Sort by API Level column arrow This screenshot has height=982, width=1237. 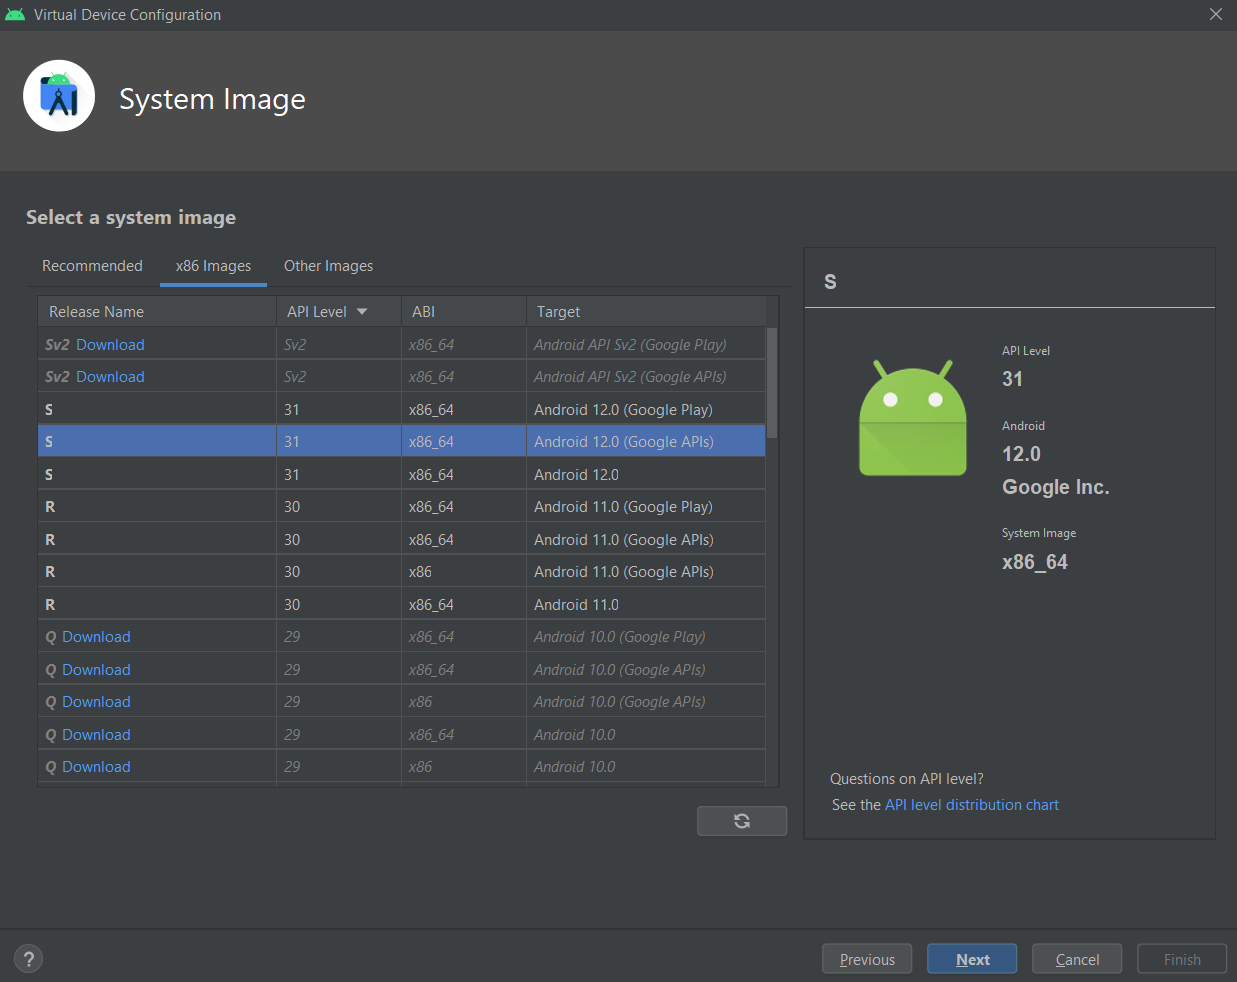[x=362, y=312]
